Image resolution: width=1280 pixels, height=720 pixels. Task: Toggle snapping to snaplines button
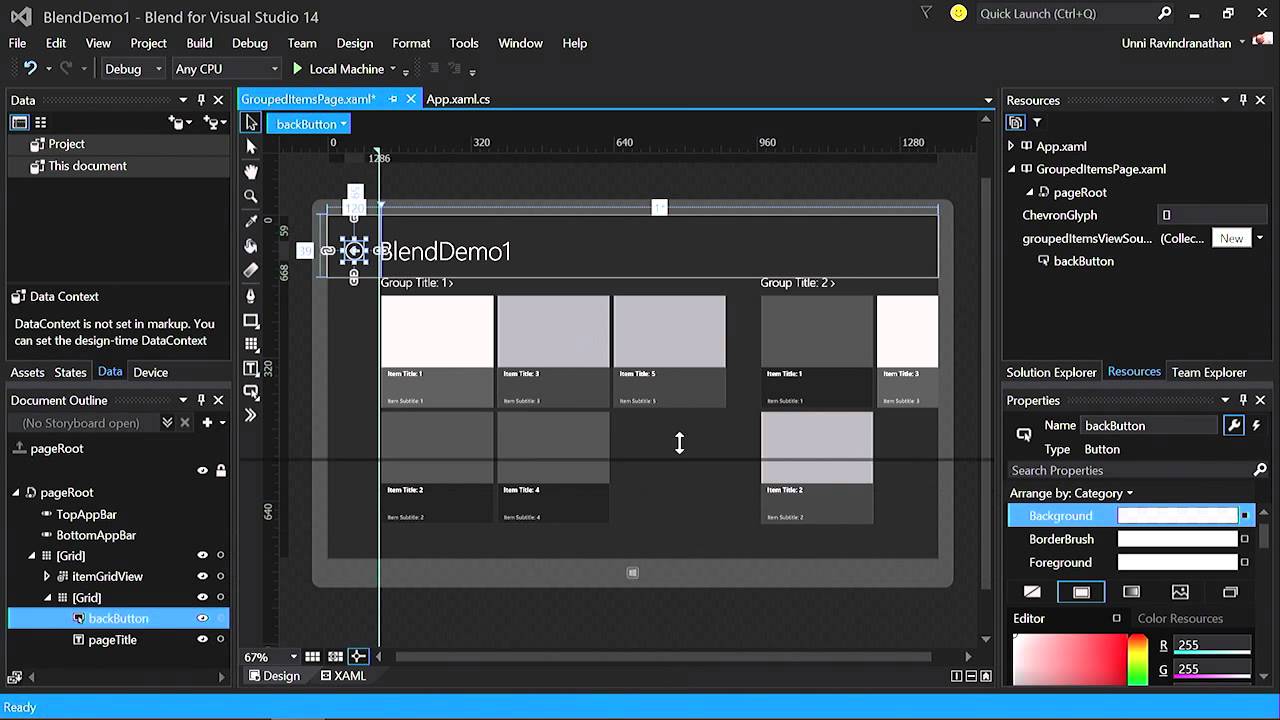click(358, 657)
